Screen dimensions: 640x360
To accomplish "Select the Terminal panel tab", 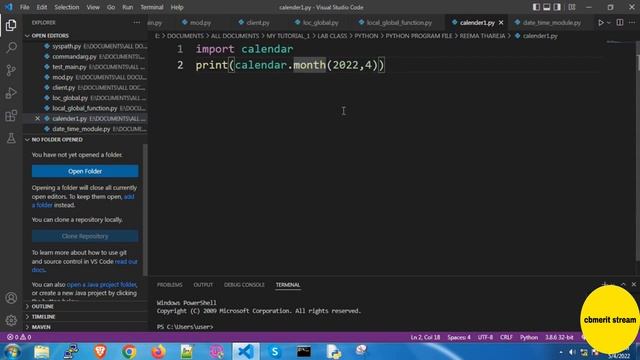I will (x=288, y=284).
